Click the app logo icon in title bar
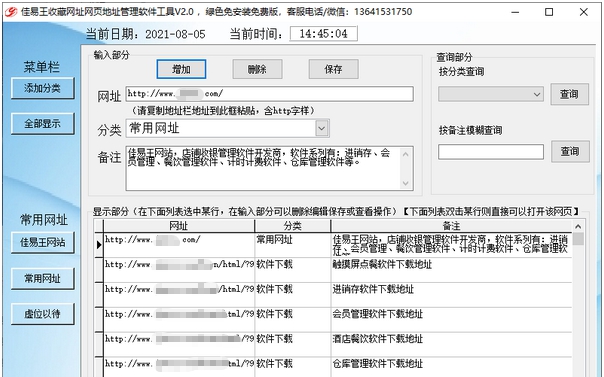The image size is (604, 377). 11,12
